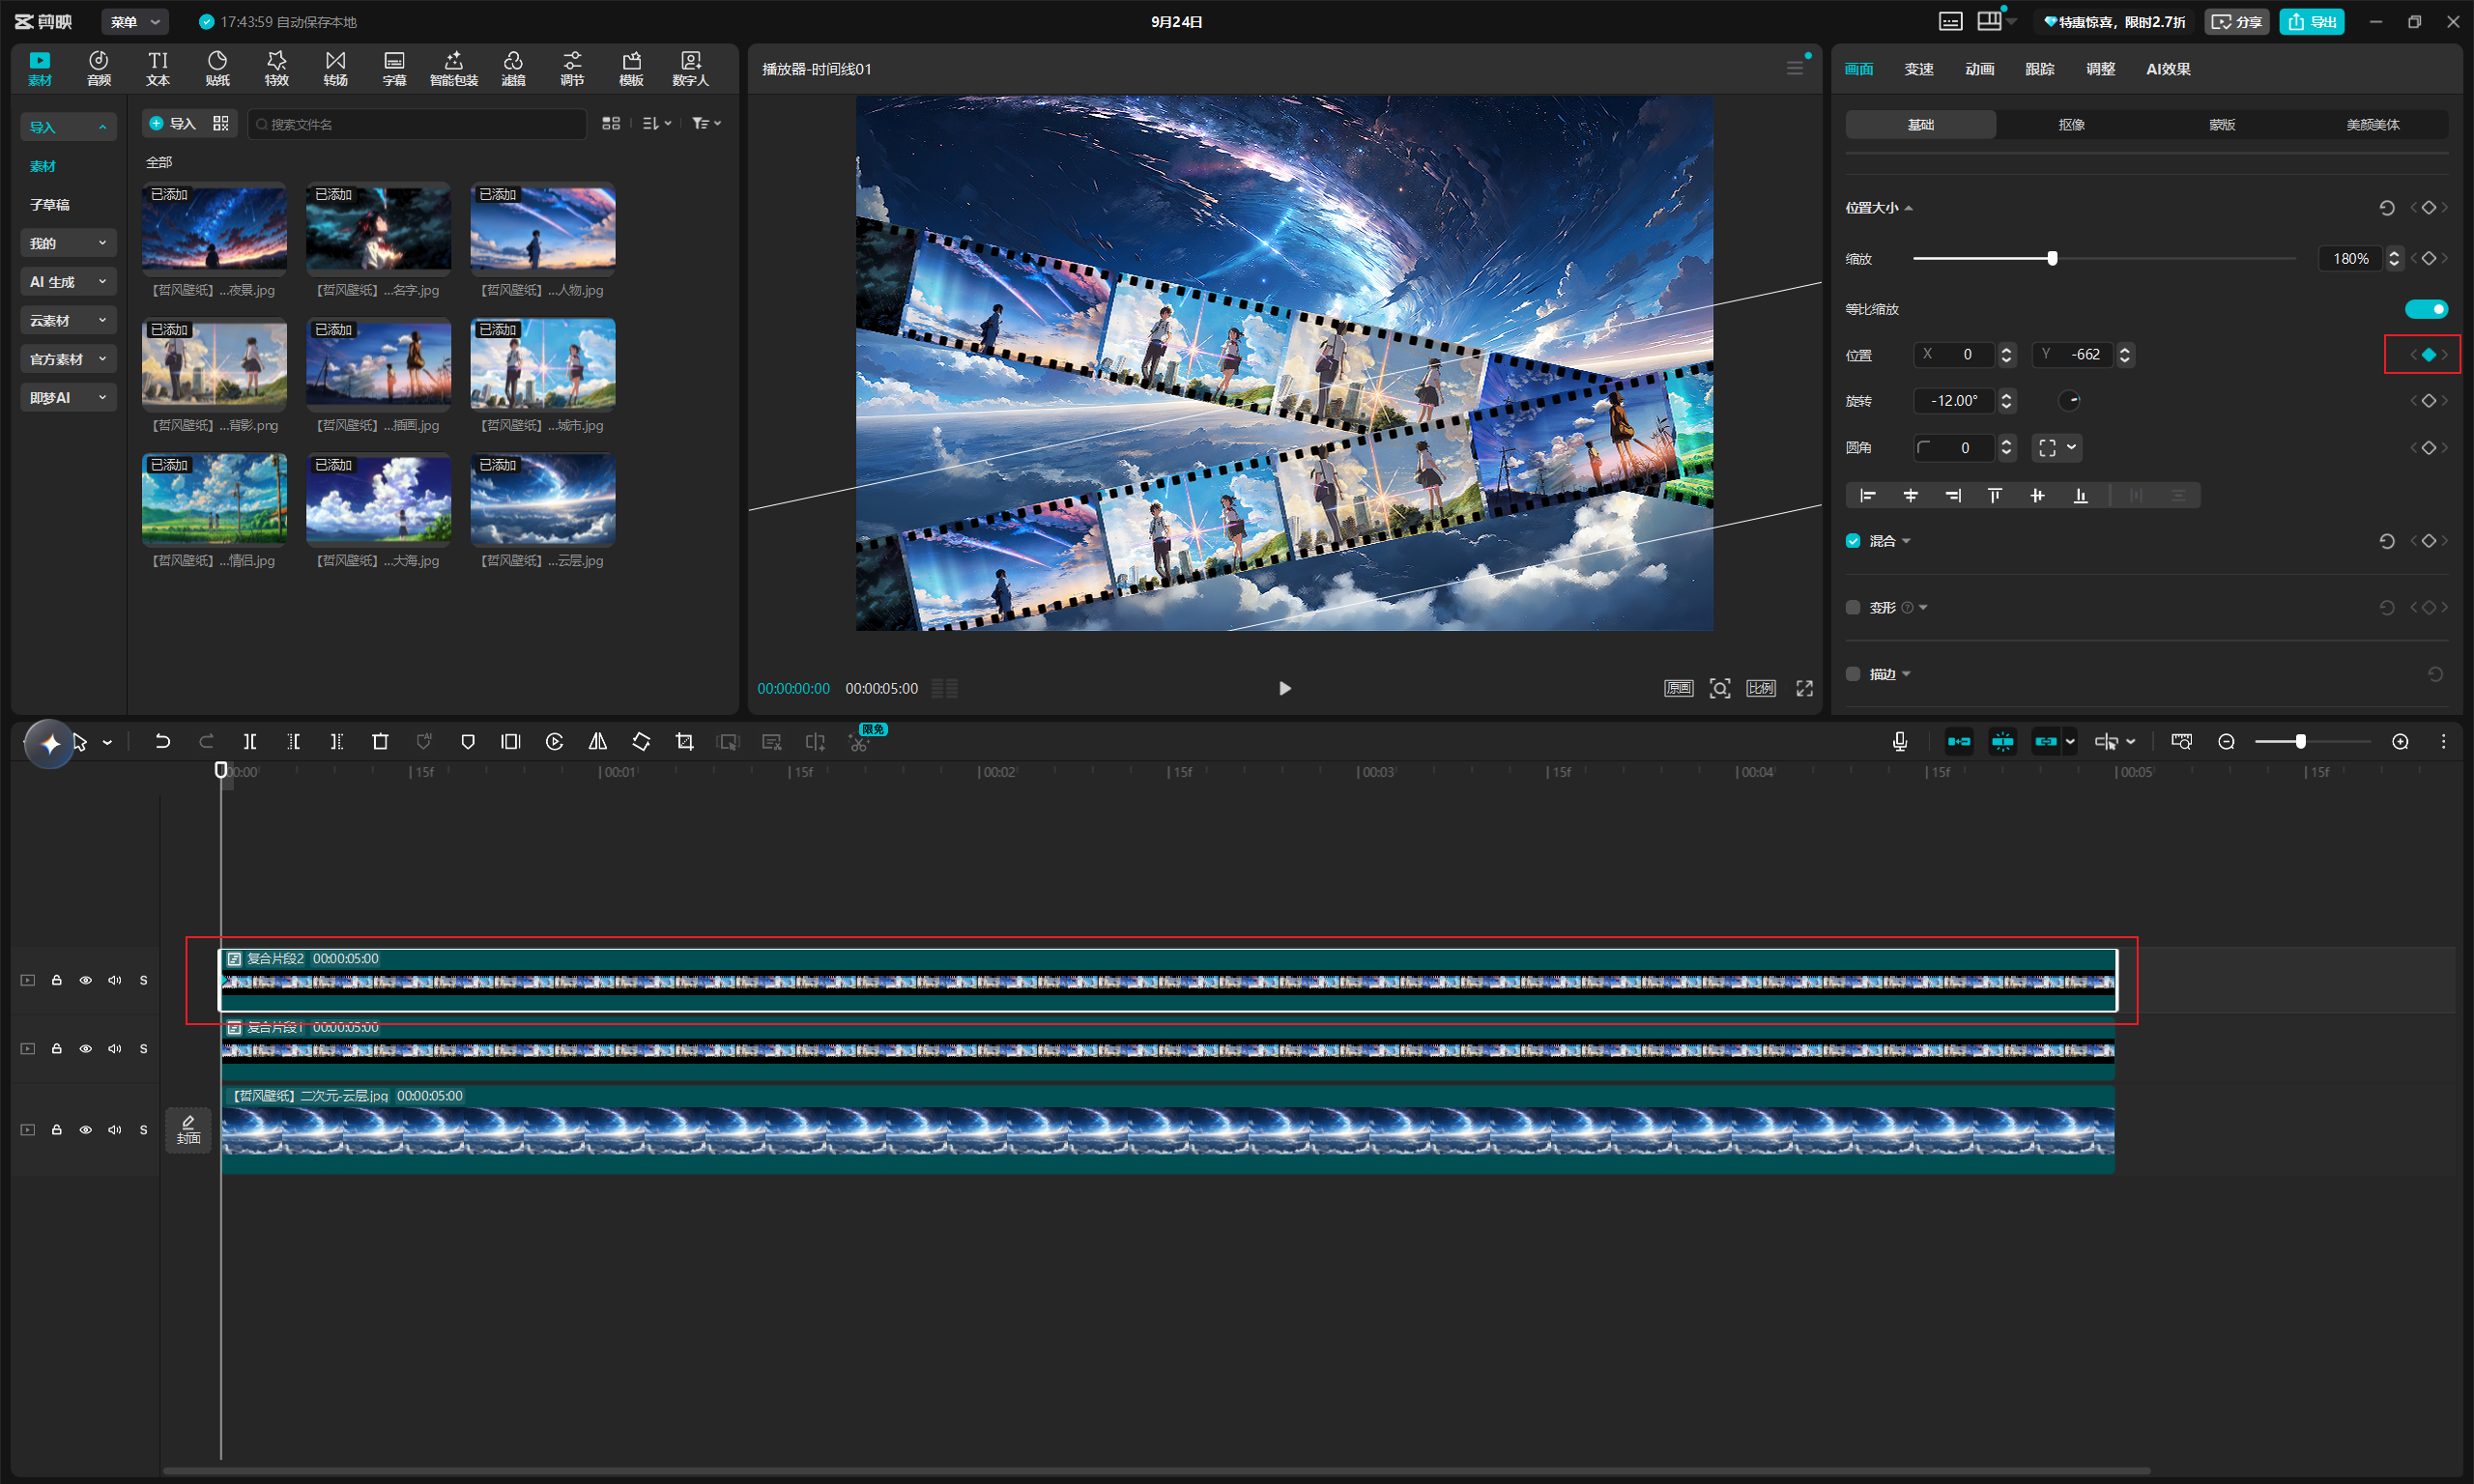Click the mirror flip icon in timeline toolbar
2474x1484 pixels.
point(597,742)
